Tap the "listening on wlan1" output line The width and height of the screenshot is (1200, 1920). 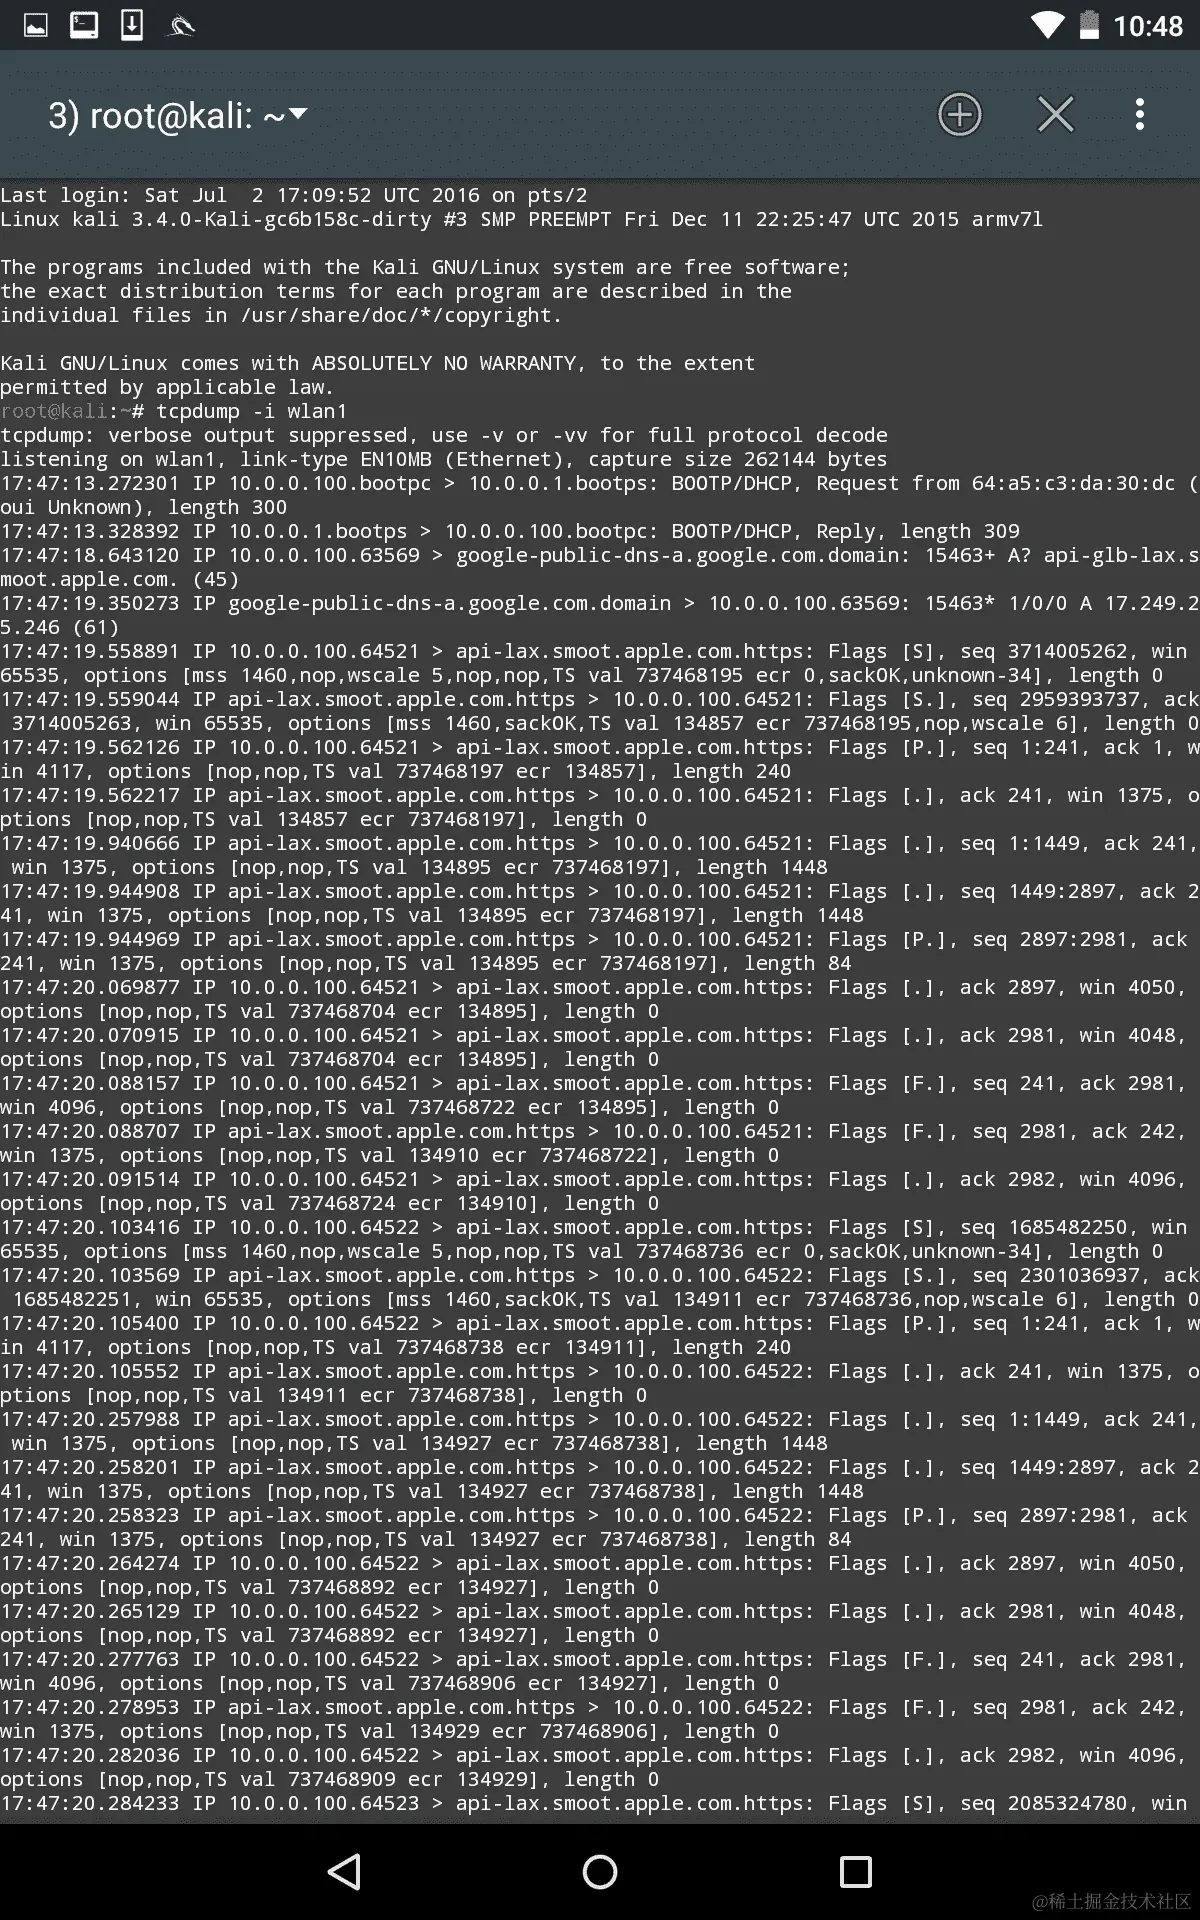click(444, 459)
